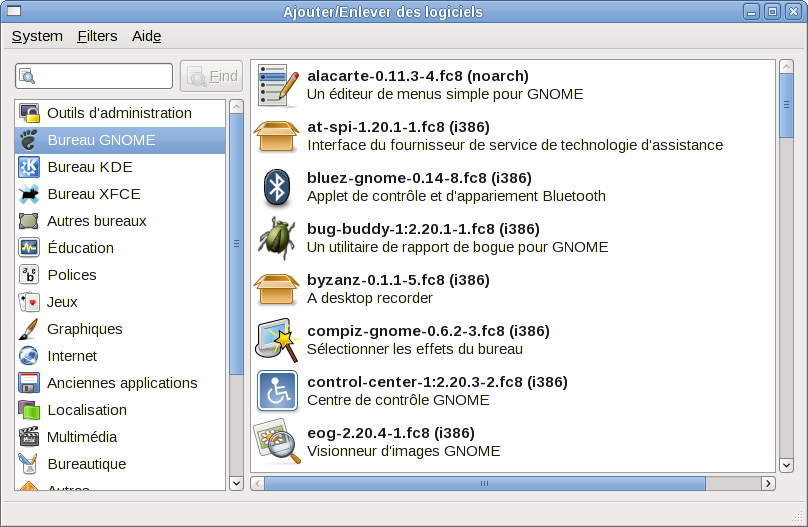Image resolution: width=808 pixels, height=527 pixels.
Task: Click the alacarte menu editor icon
Action: 277,85
